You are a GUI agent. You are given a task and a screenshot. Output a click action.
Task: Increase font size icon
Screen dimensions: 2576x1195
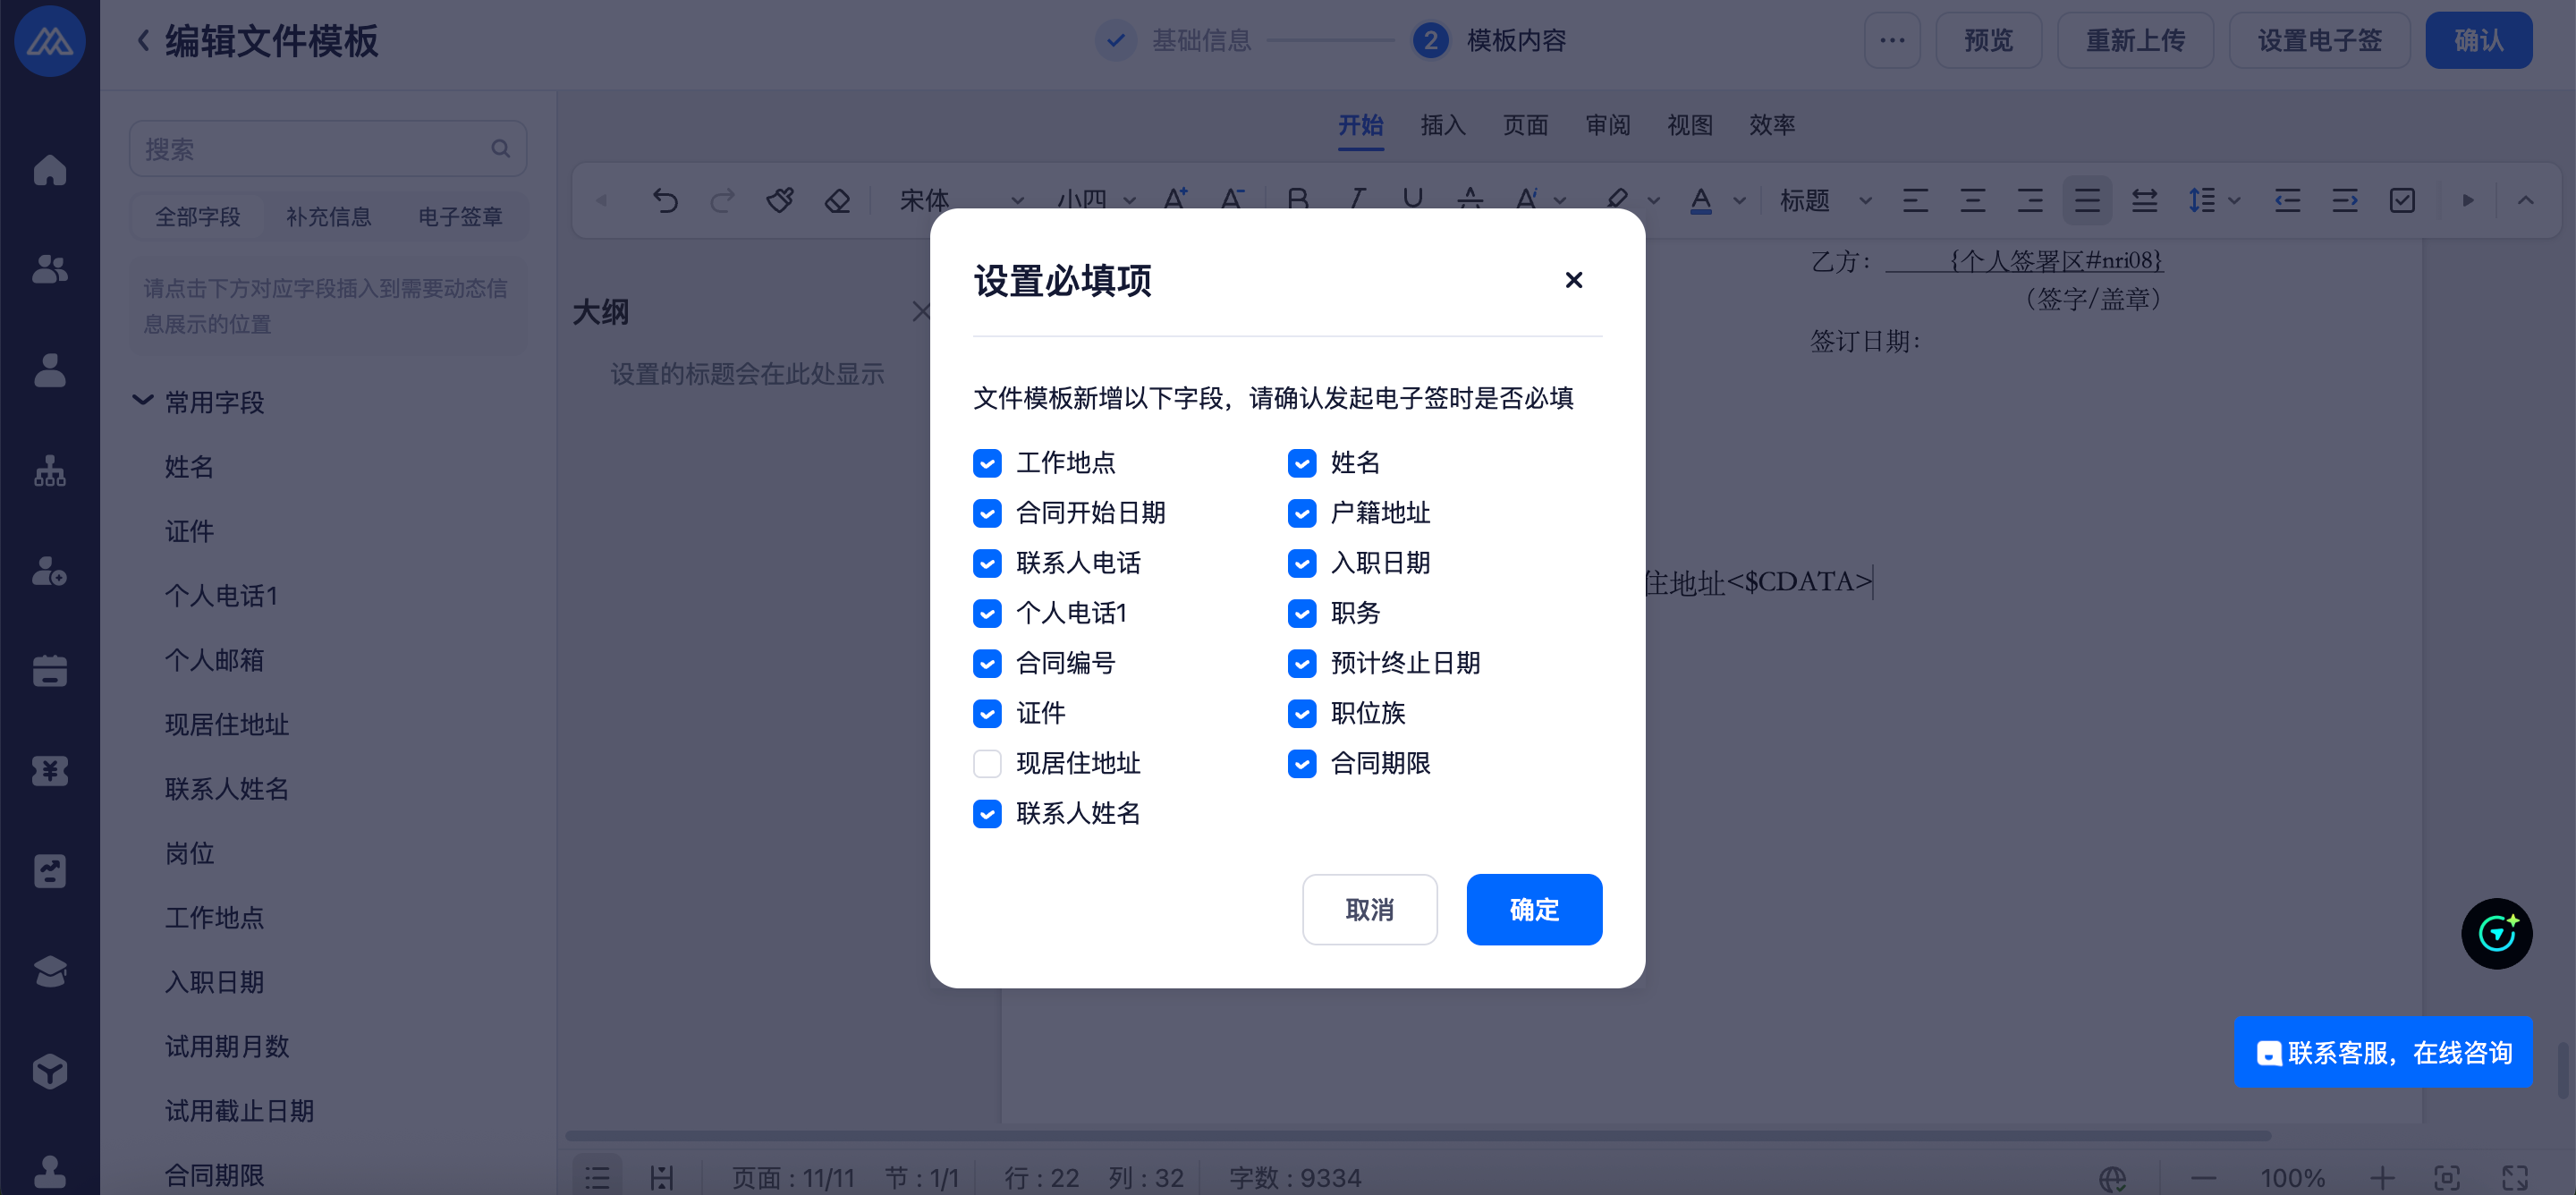tap(1176, 201)
